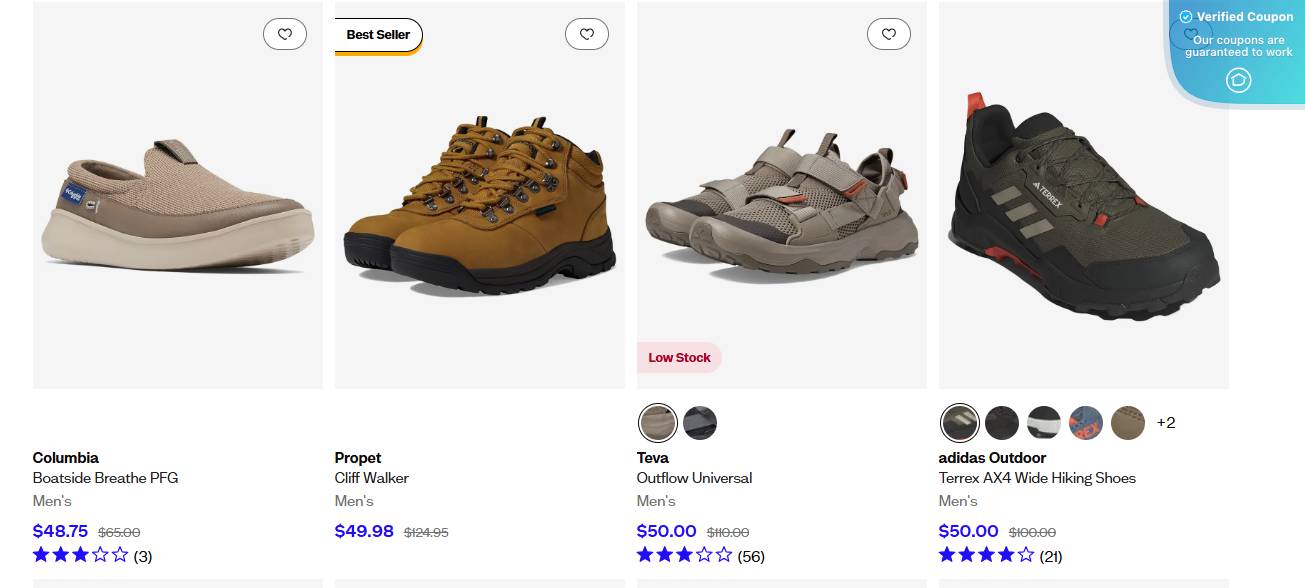
Task: Expand the +2 extra color options for adidas
Action: [1167, 423]
